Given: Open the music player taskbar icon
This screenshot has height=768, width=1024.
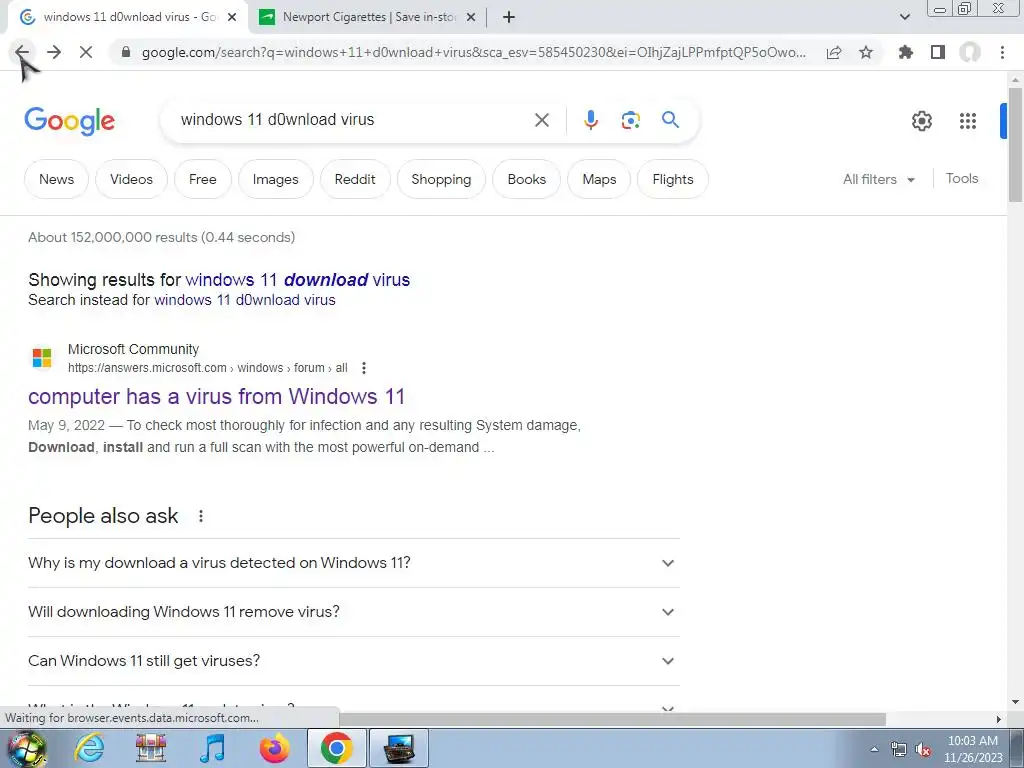Looking at the screenshot, I should 212,748.
